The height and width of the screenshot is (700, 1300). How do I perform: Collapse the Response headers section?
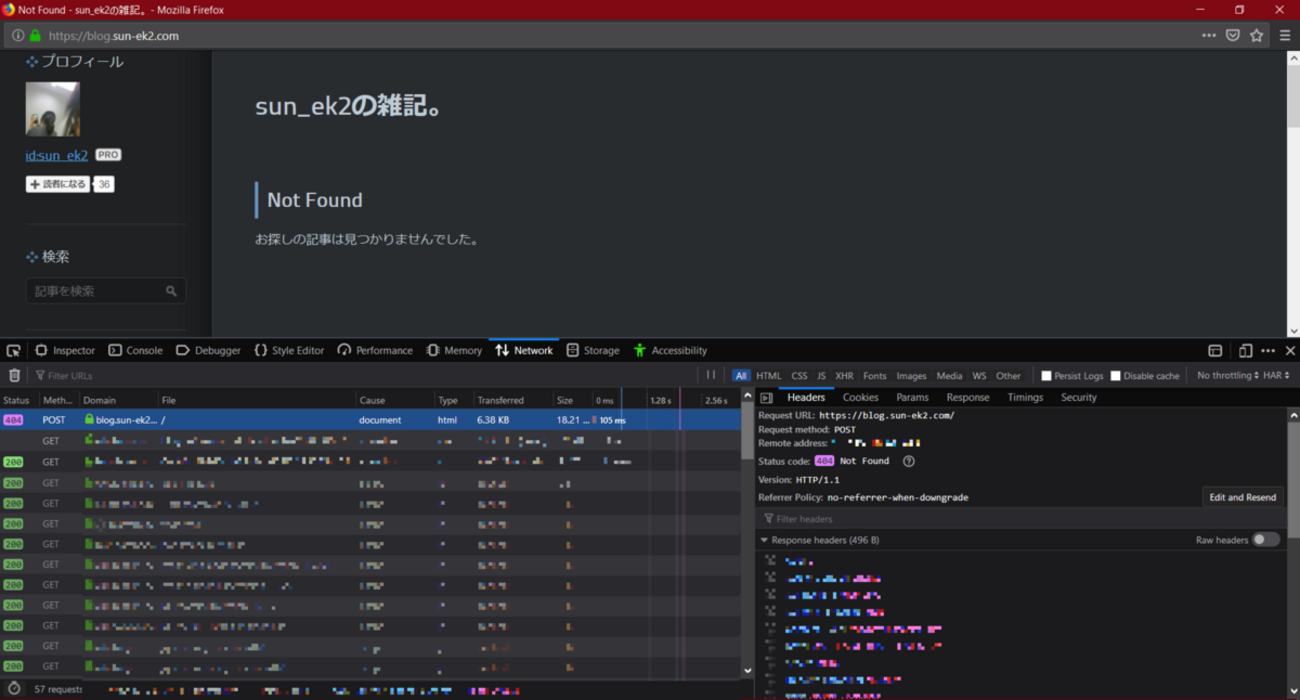[x=765, y=540]
